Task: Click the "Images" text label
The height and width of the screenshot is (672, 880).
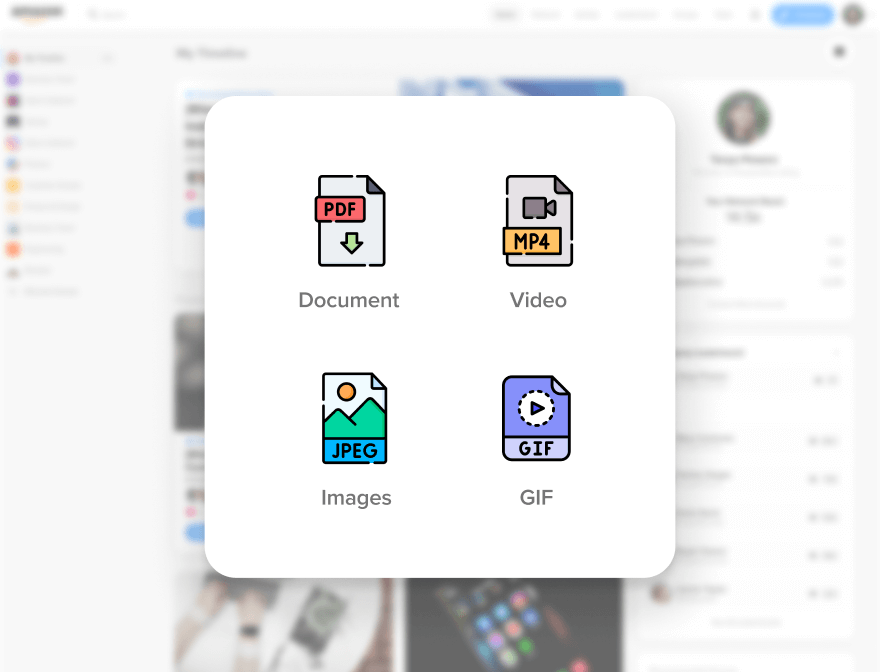Action: click(356, 498)
